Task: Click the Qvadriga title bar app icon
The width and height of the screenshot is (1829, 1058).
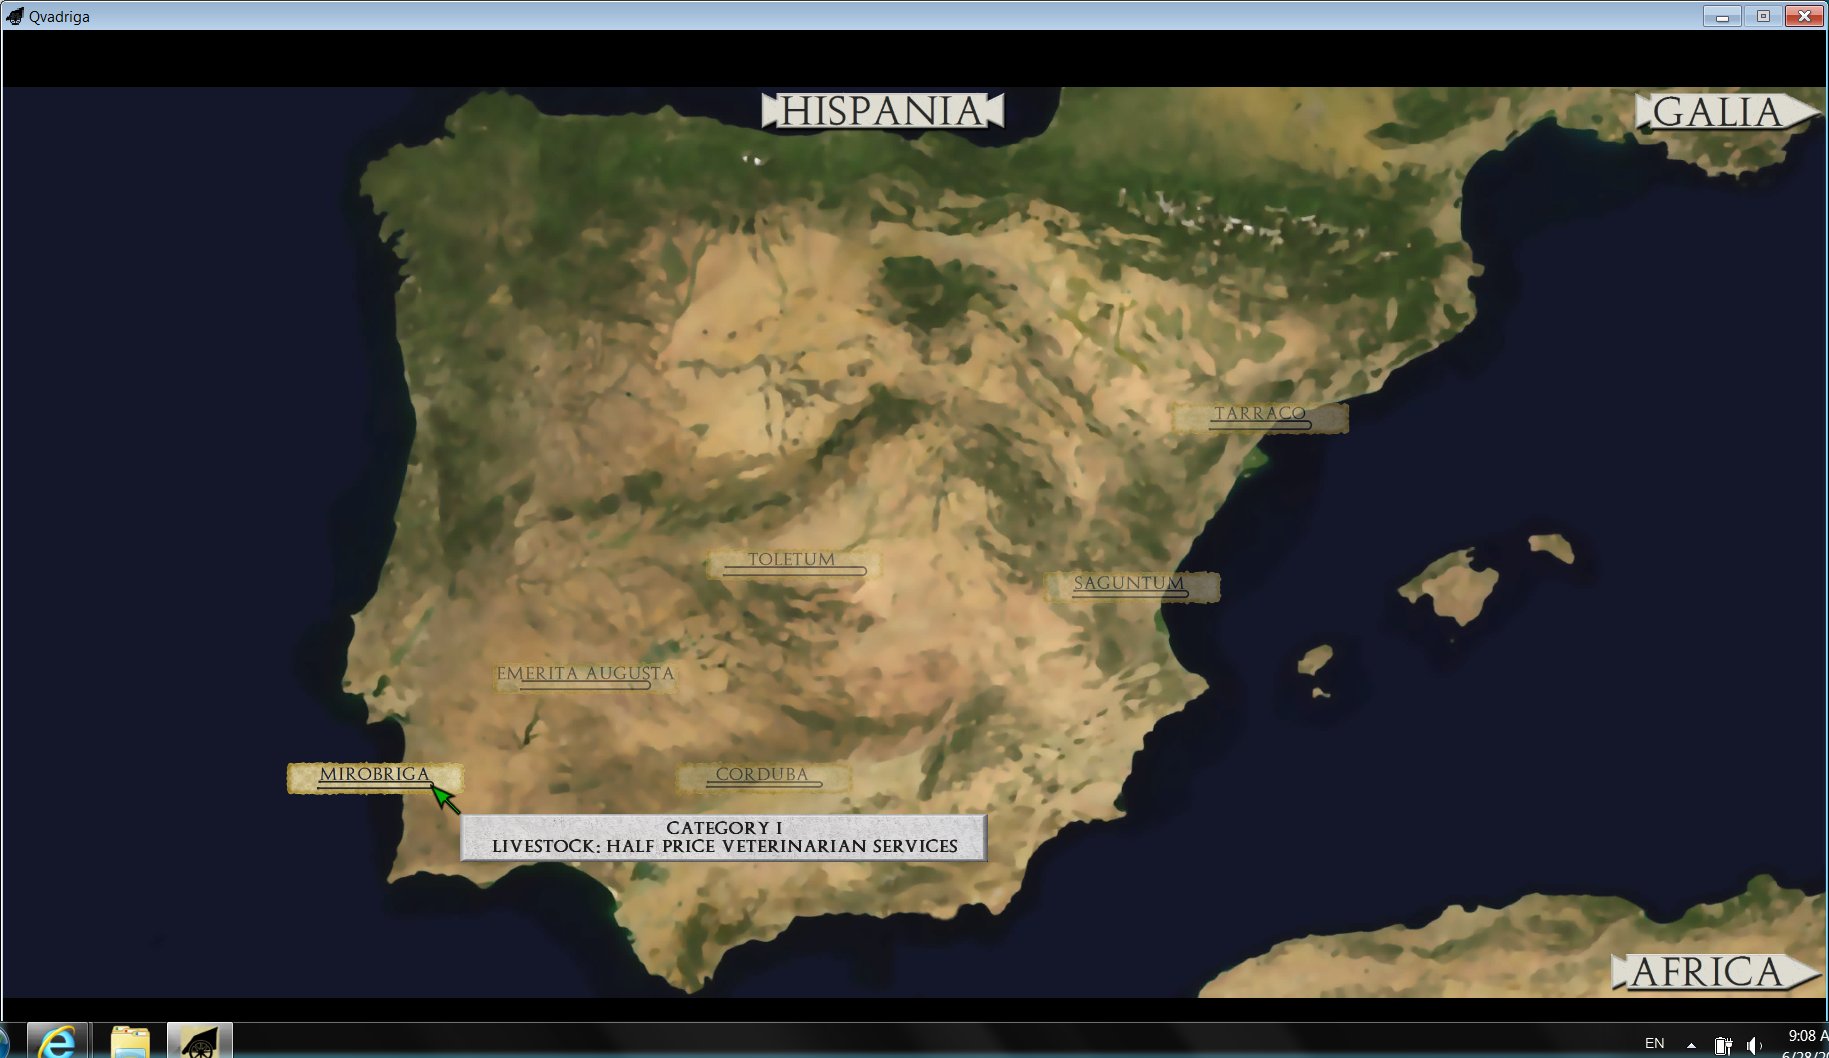Action: click(x=14, y=16)
